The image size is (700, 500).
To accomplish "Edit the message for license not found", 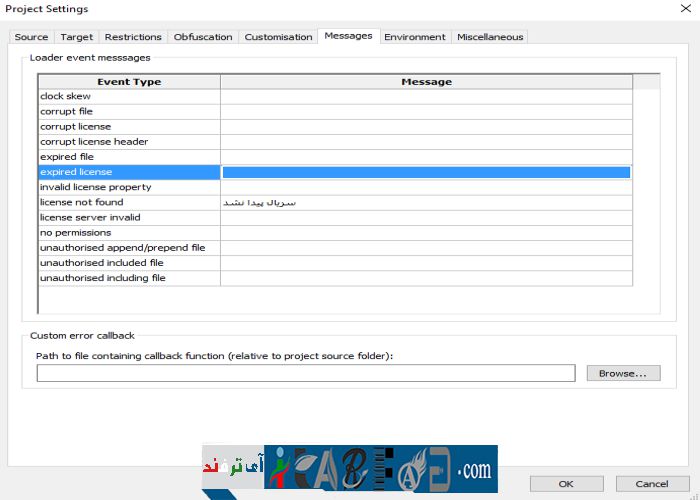I will coord(426,202).
